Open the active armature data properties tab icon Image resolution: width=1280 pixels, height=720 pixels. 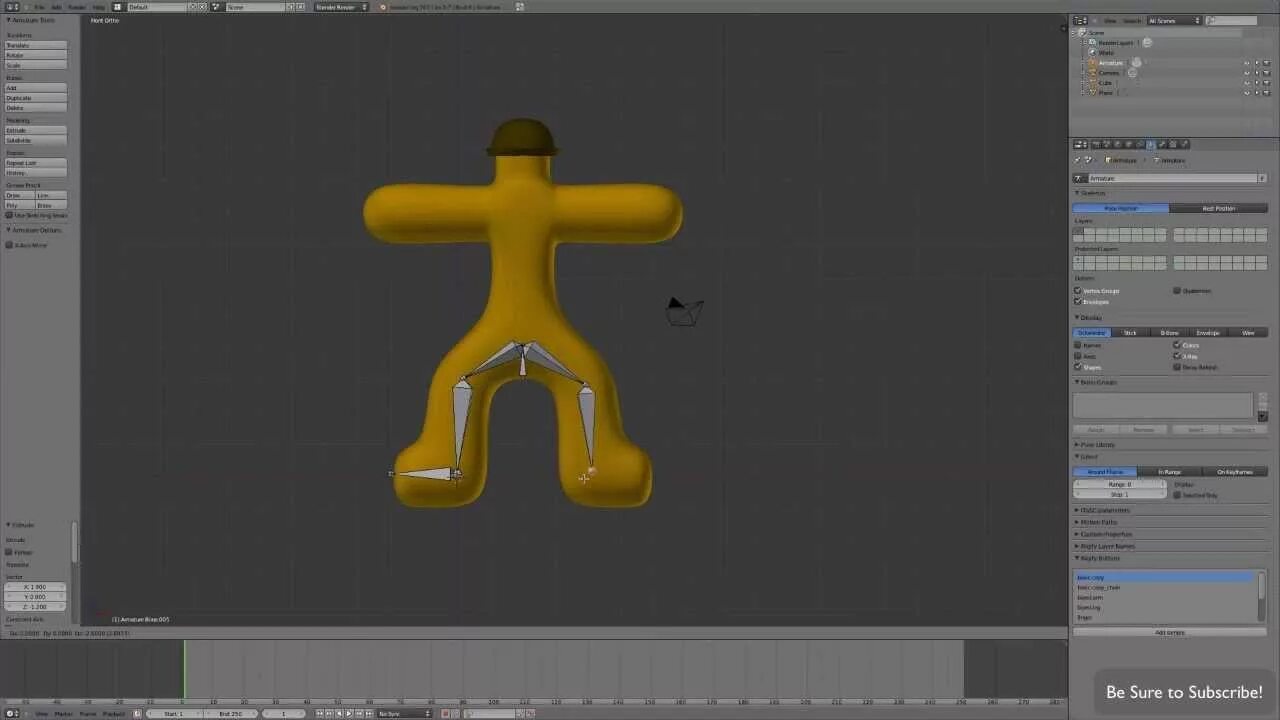[1151, 144]
